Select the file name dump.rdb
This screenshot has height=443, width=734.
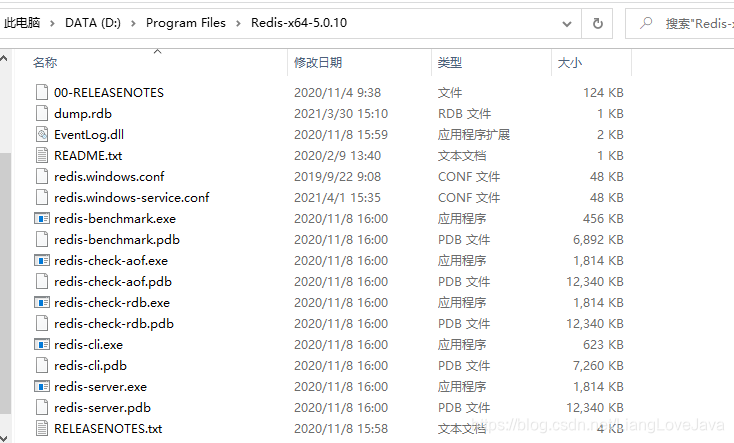83,113
